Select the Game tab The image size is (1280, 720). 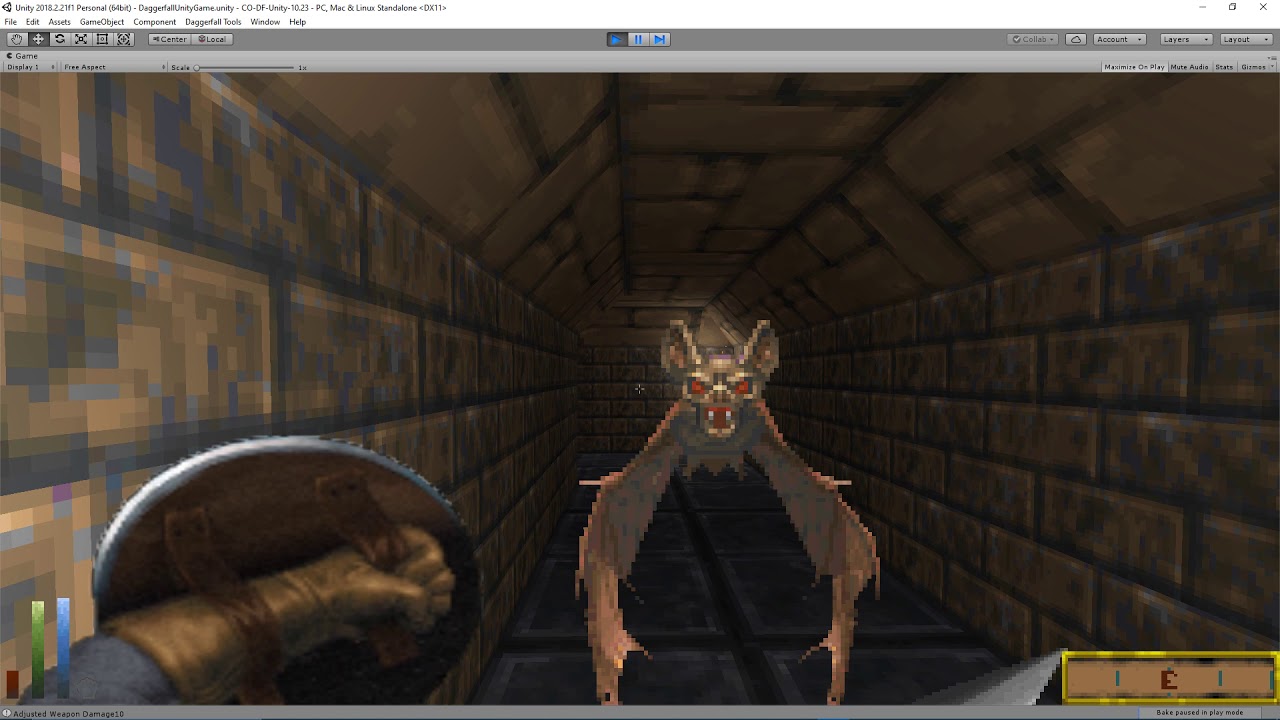point(21,56)
